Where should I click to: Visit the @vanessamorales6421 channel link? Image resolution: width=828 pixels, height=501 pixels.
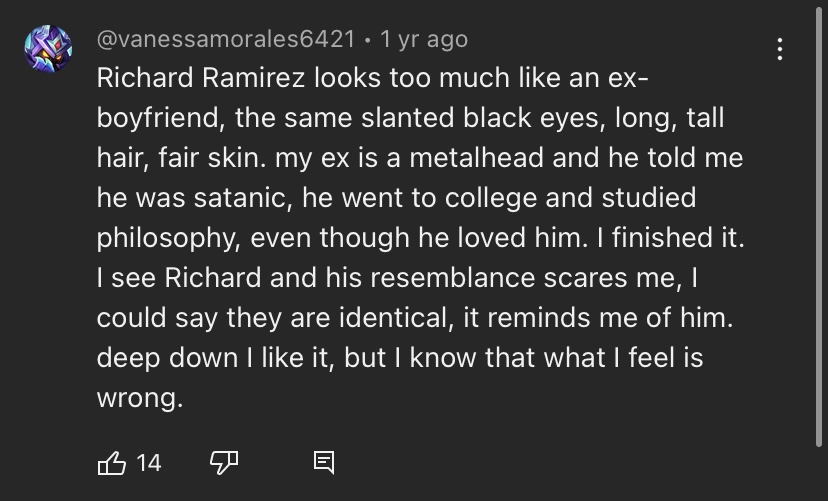225,39
